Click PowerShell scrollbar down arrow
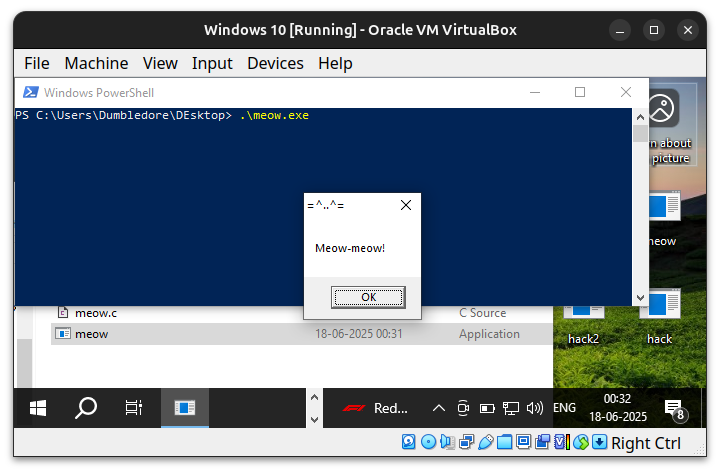The width and height of the screenshot is (720, 473). point(640,298)
